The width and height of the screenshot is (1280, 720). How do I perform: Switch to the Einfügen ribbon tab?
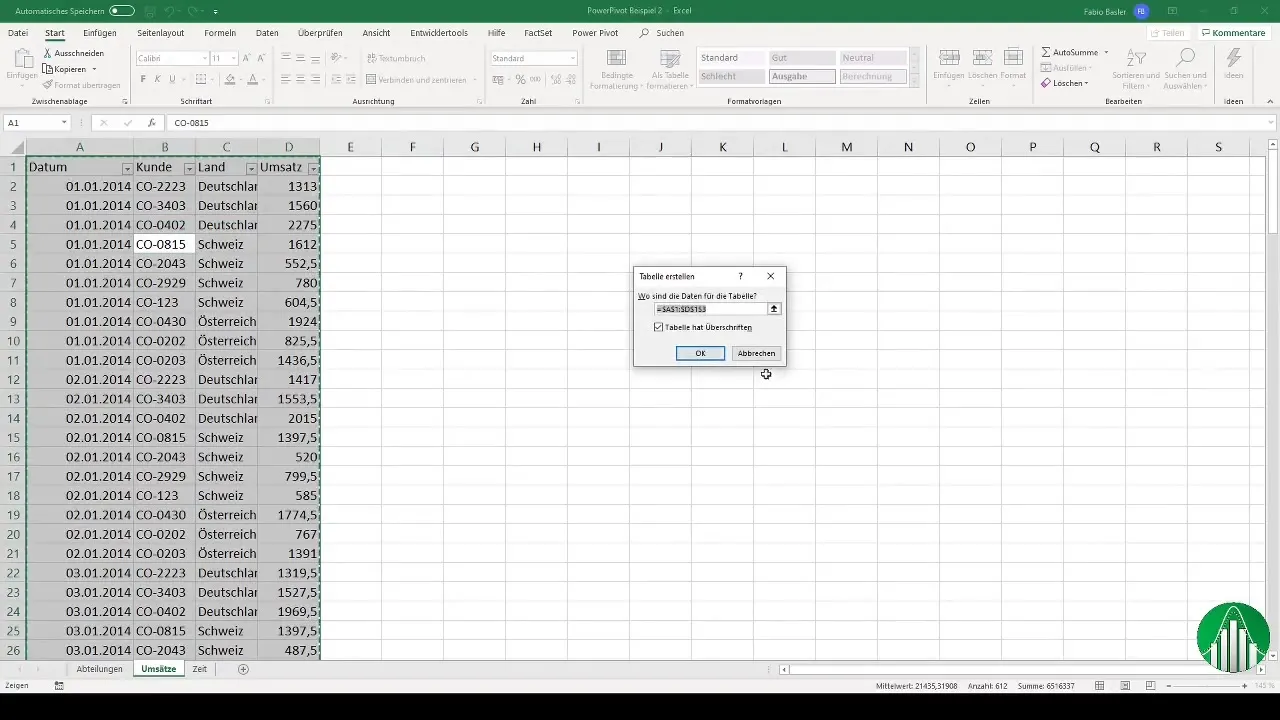pyautogui.click(x=100, y=33)
